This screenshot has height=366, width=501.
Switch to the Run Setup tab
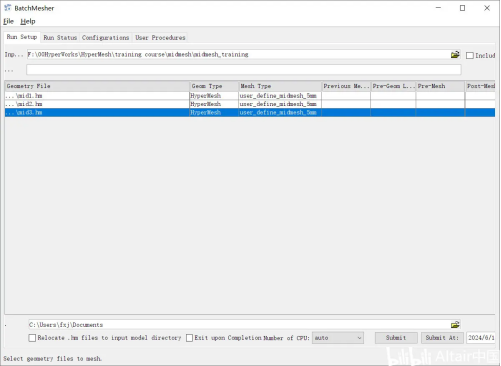pyautogui.click(x=22, y=37)
